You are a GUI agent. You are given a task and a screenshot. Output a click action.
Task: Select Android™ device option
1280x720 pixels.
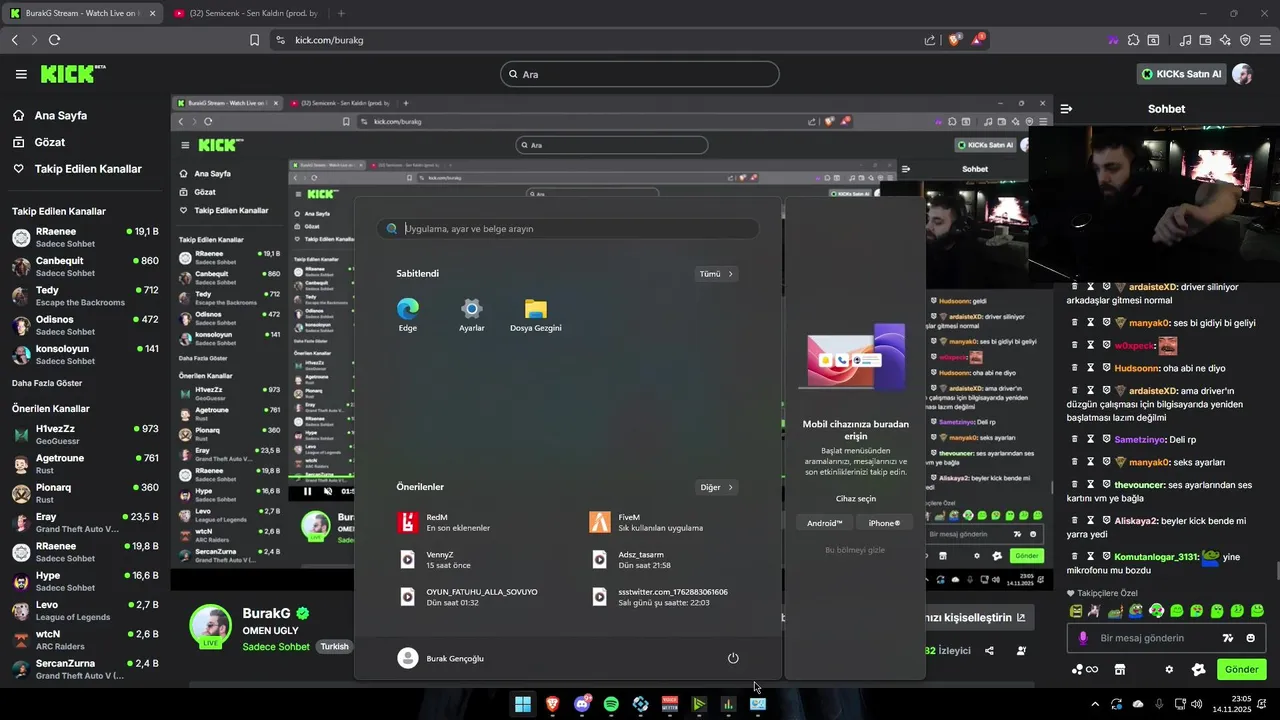pyautogui.click(x=824, y=523)
